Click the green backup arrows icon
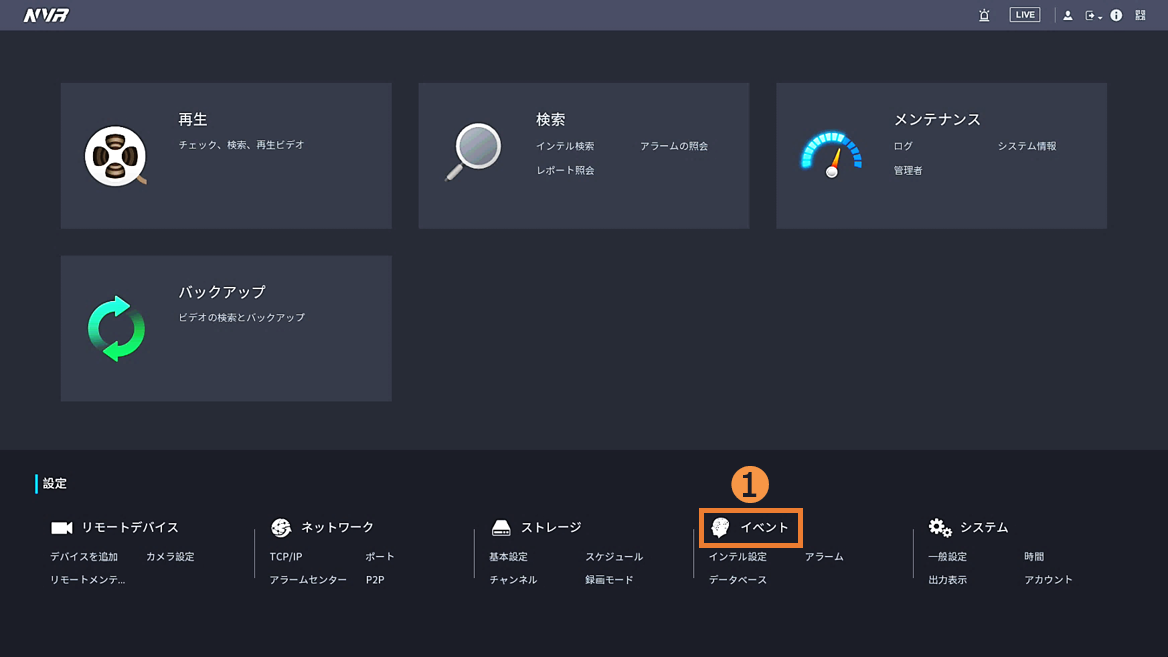This screenshot has height=657, width=1168. 116,328
